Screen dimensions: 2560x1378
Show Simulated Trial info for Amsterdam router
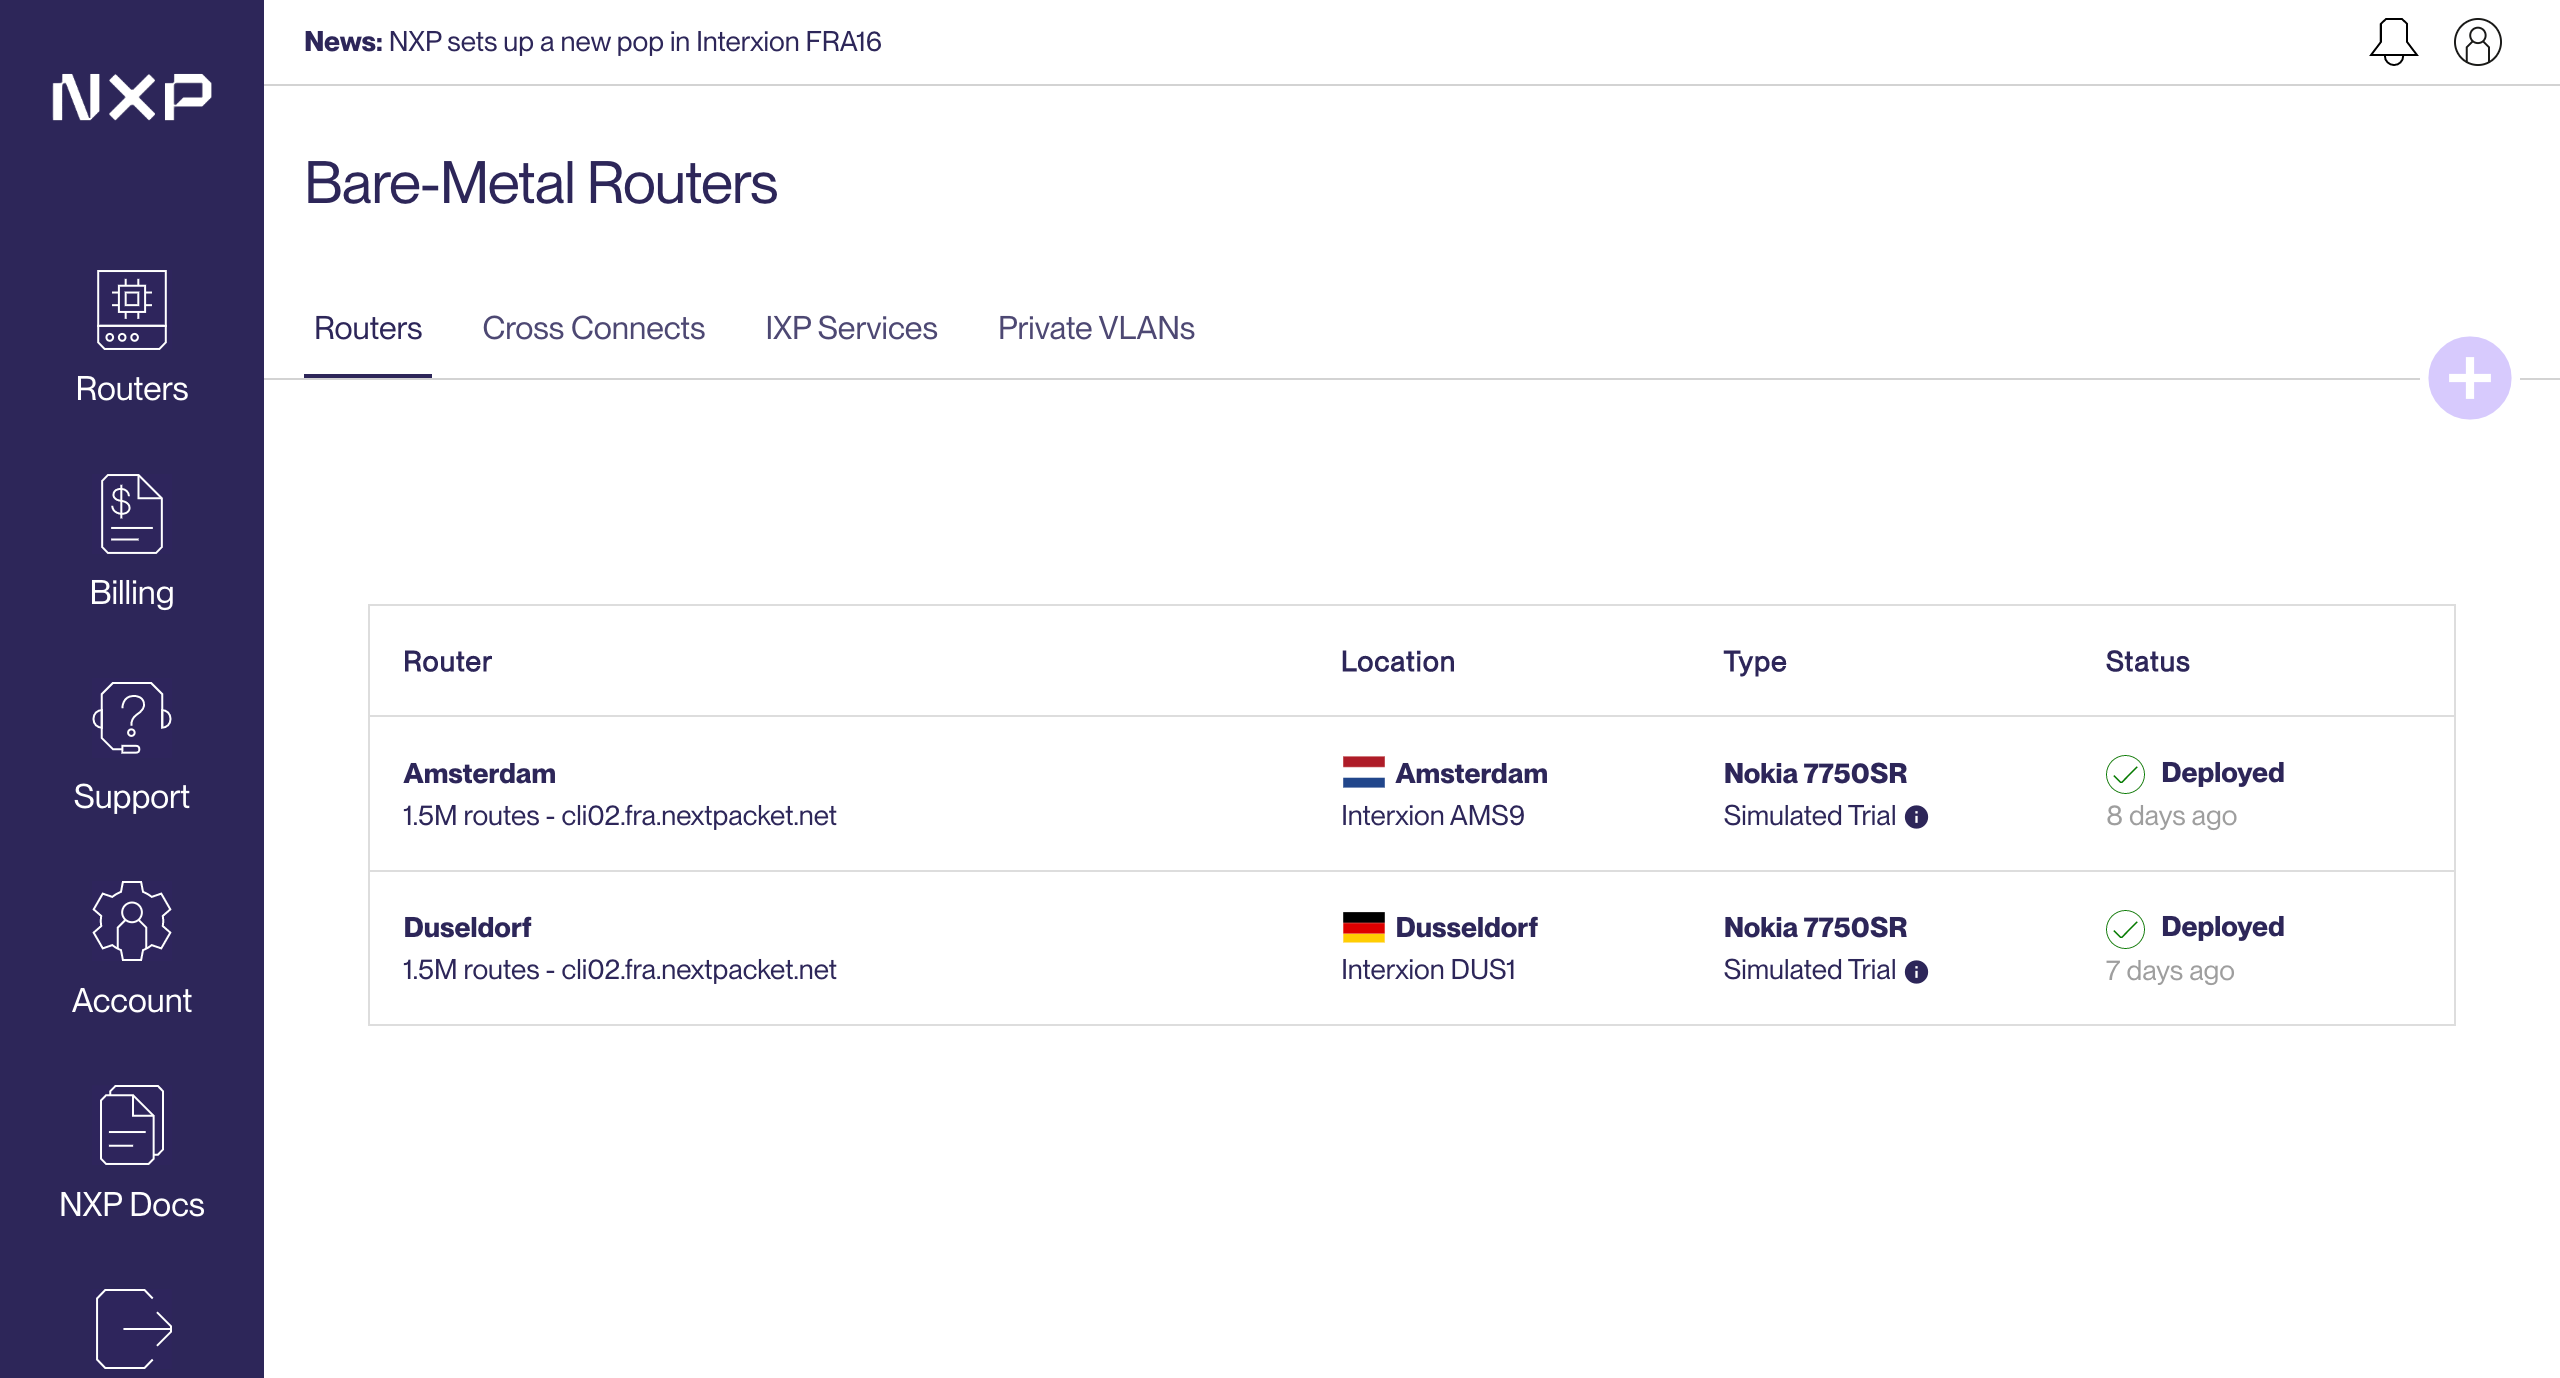tap(1916, 817)
